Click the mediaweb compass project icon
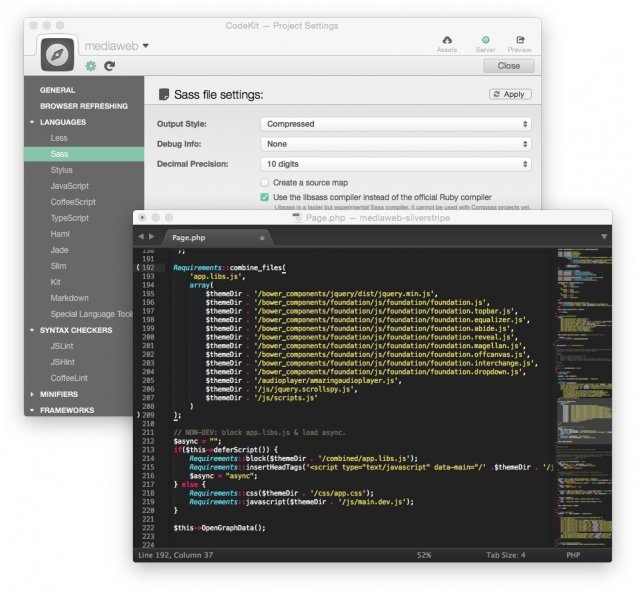This screenshot has height=591, width=636. (57, 54)
